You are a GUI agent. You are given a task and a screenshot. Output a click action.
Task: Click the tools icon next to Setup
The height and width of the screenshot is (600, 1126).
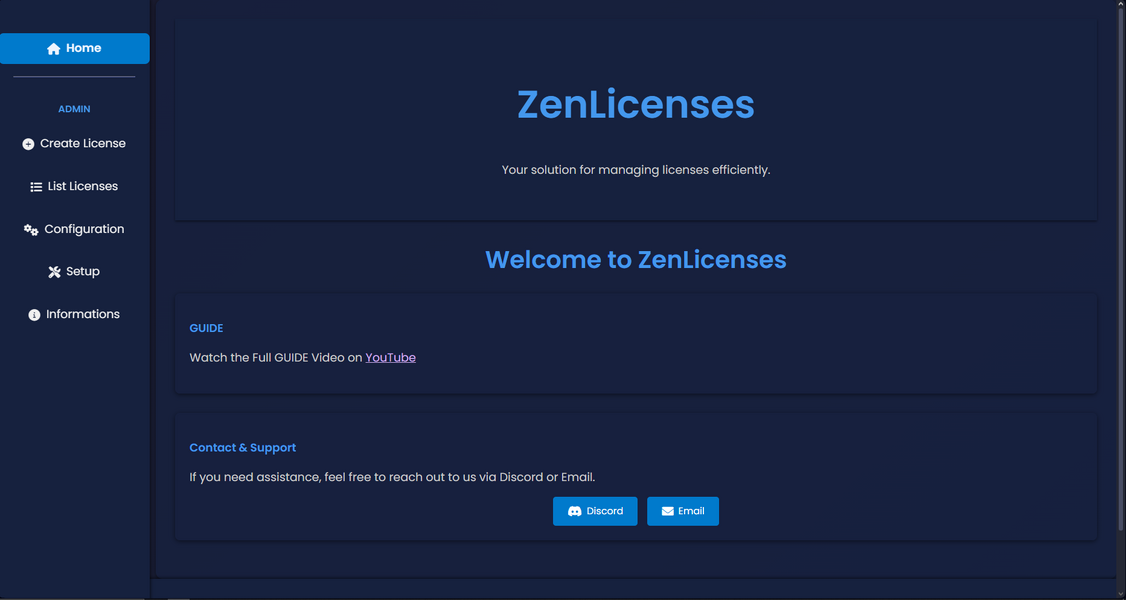tap(55, 272)
